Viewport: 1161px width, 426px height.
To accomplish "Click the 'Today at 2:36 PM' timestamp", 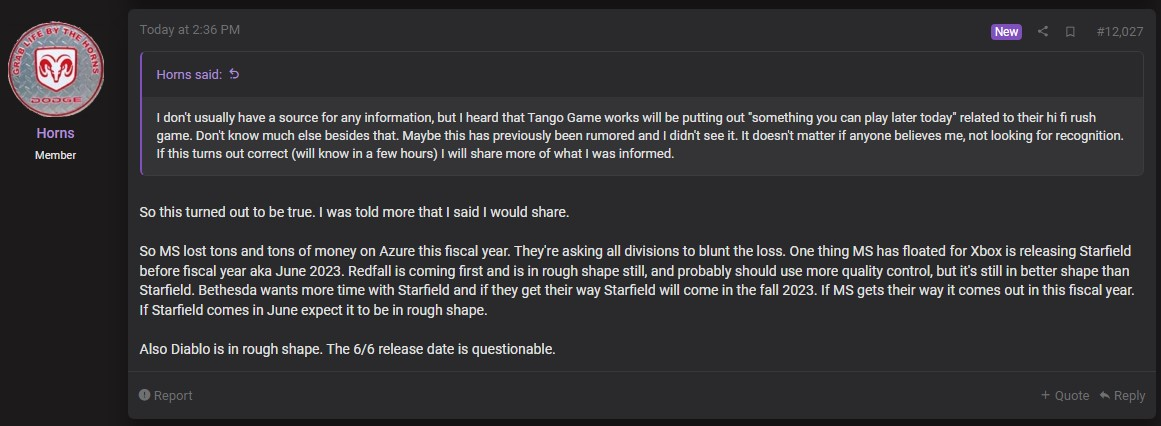I will coord(190,30).
